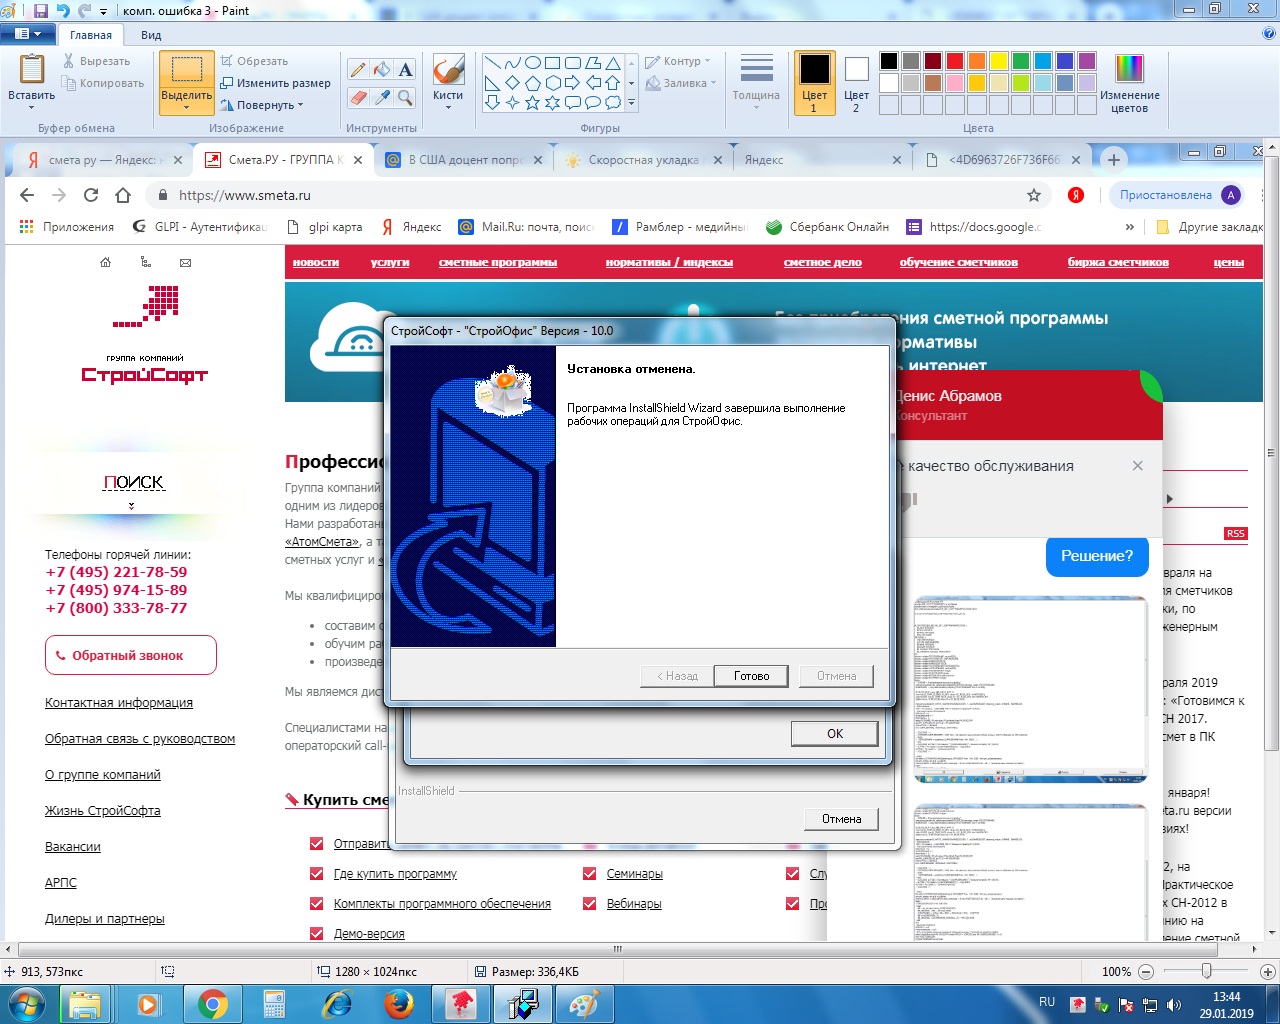Image resolution: width=1280 pixels, height=1024 pixels.
Task: Click the site map icon on smeta.ru header
Action: pyautogui.click(x=145, y=262)
